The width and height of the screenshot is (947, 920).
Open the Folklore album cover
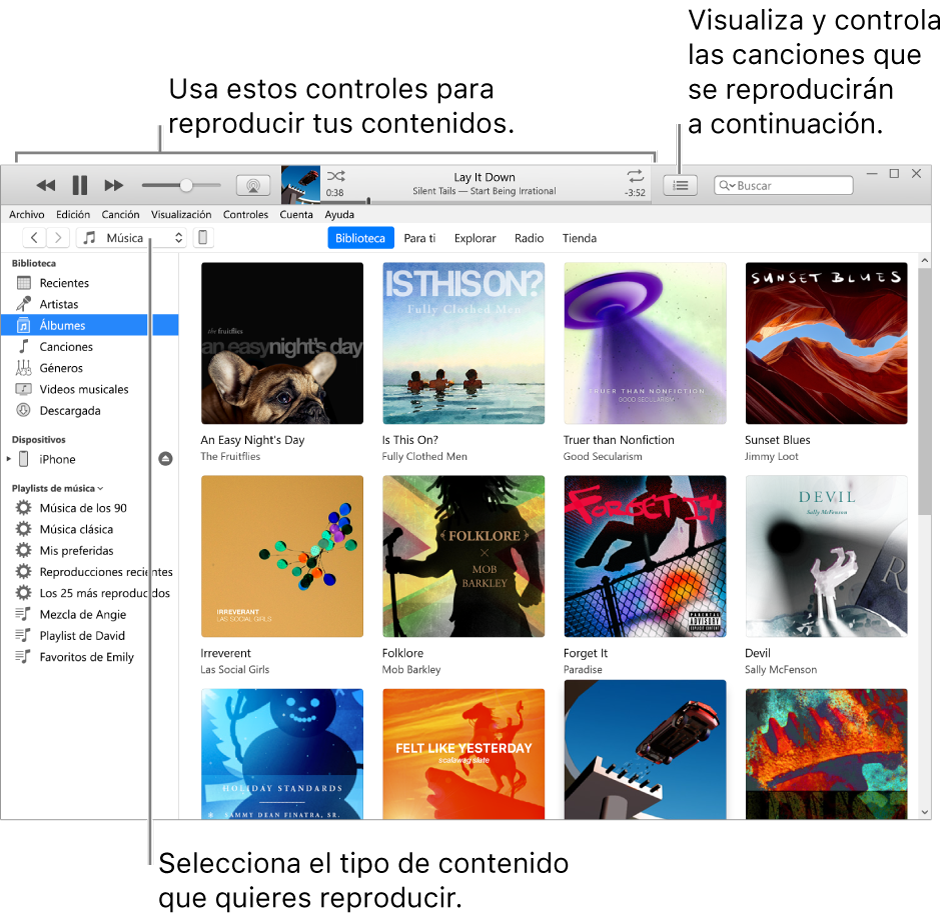464,556
